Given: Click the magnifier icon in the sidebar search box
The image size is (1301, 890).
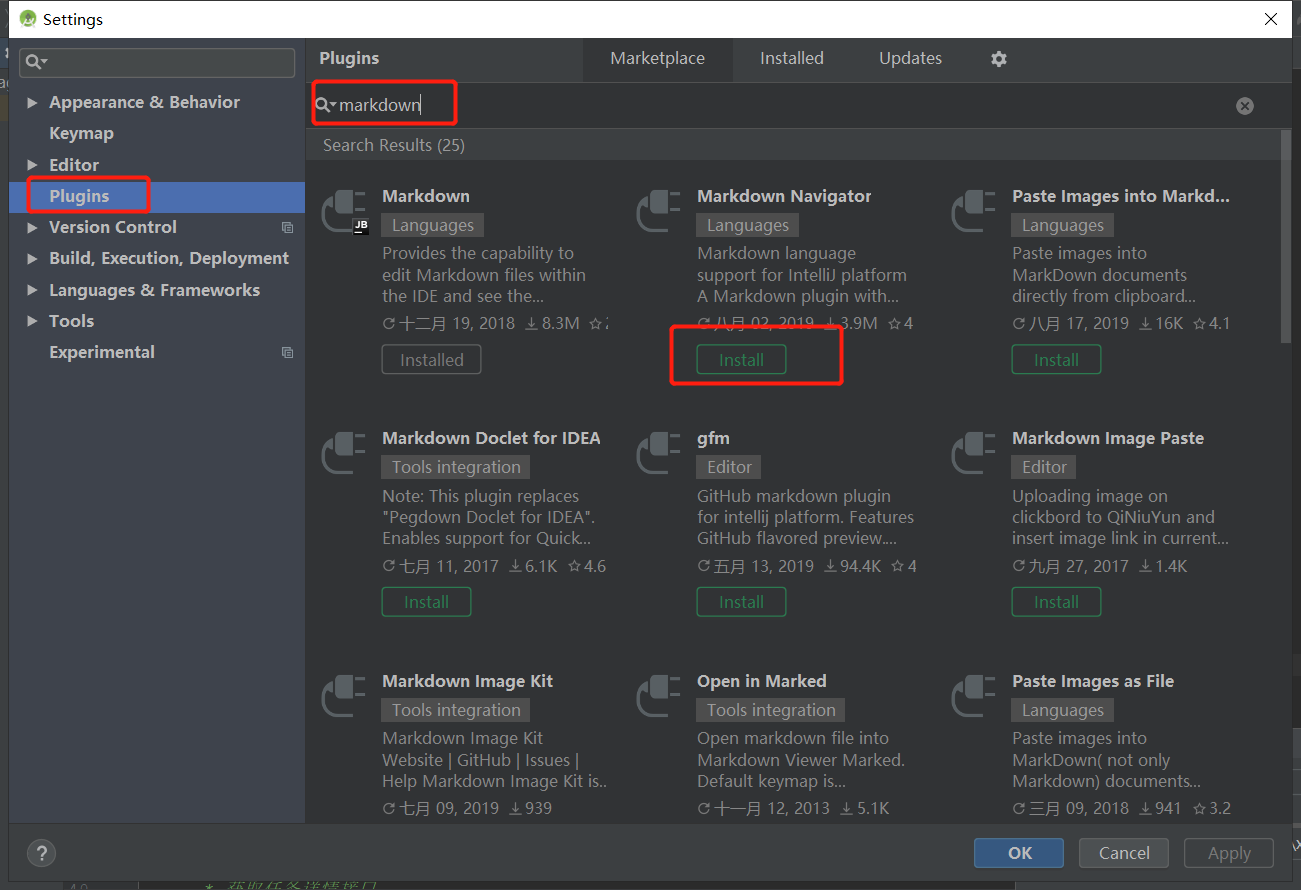Looking at the screenshot, I should (x=34, y=61).
